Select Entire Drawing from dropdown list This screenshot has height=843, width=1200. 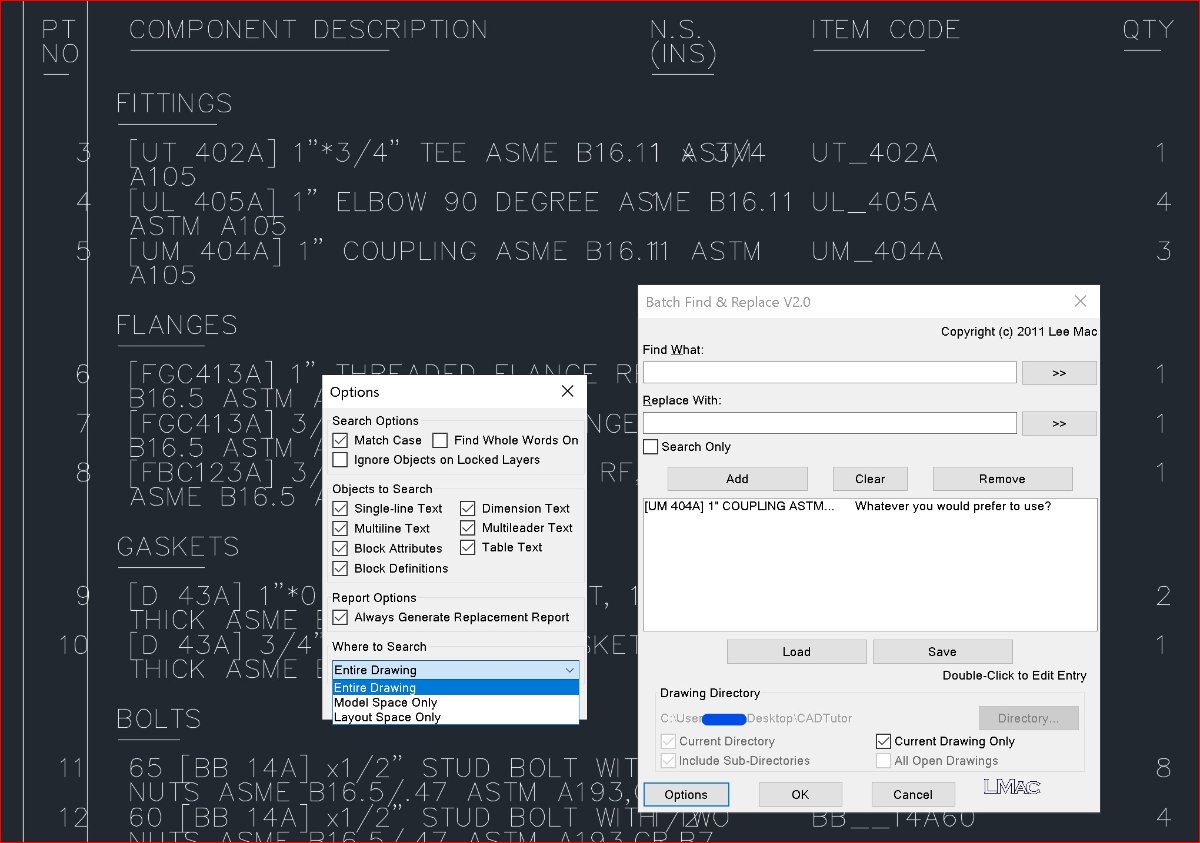click(x=456, y=688)
